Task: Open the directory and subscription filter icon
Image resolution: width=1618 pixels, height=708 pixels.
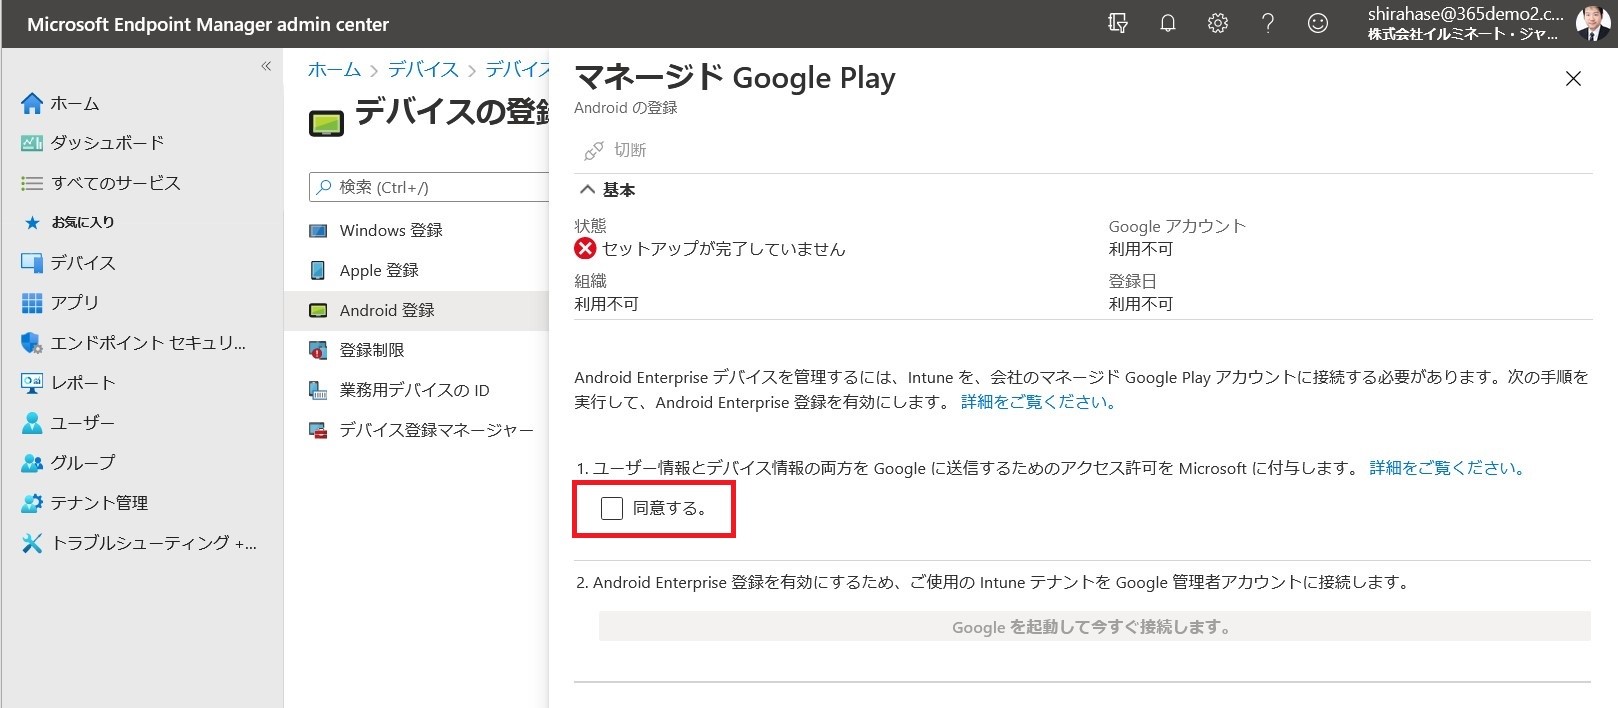Action: click(1118, 23)
